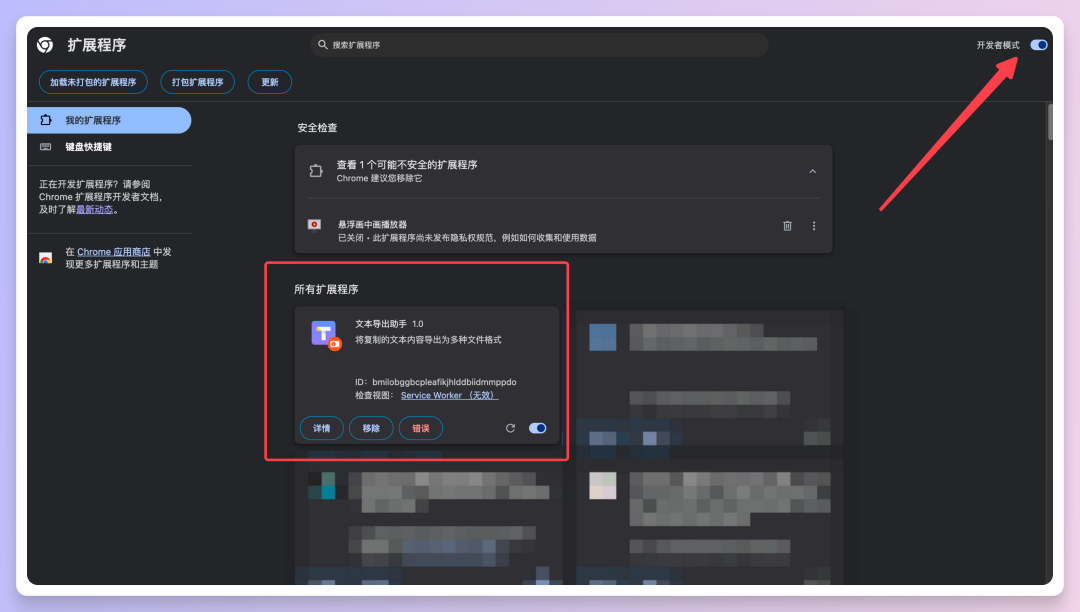Click the safety check puzzle icon
This screenshot has width=1080, height=612.
316,171
